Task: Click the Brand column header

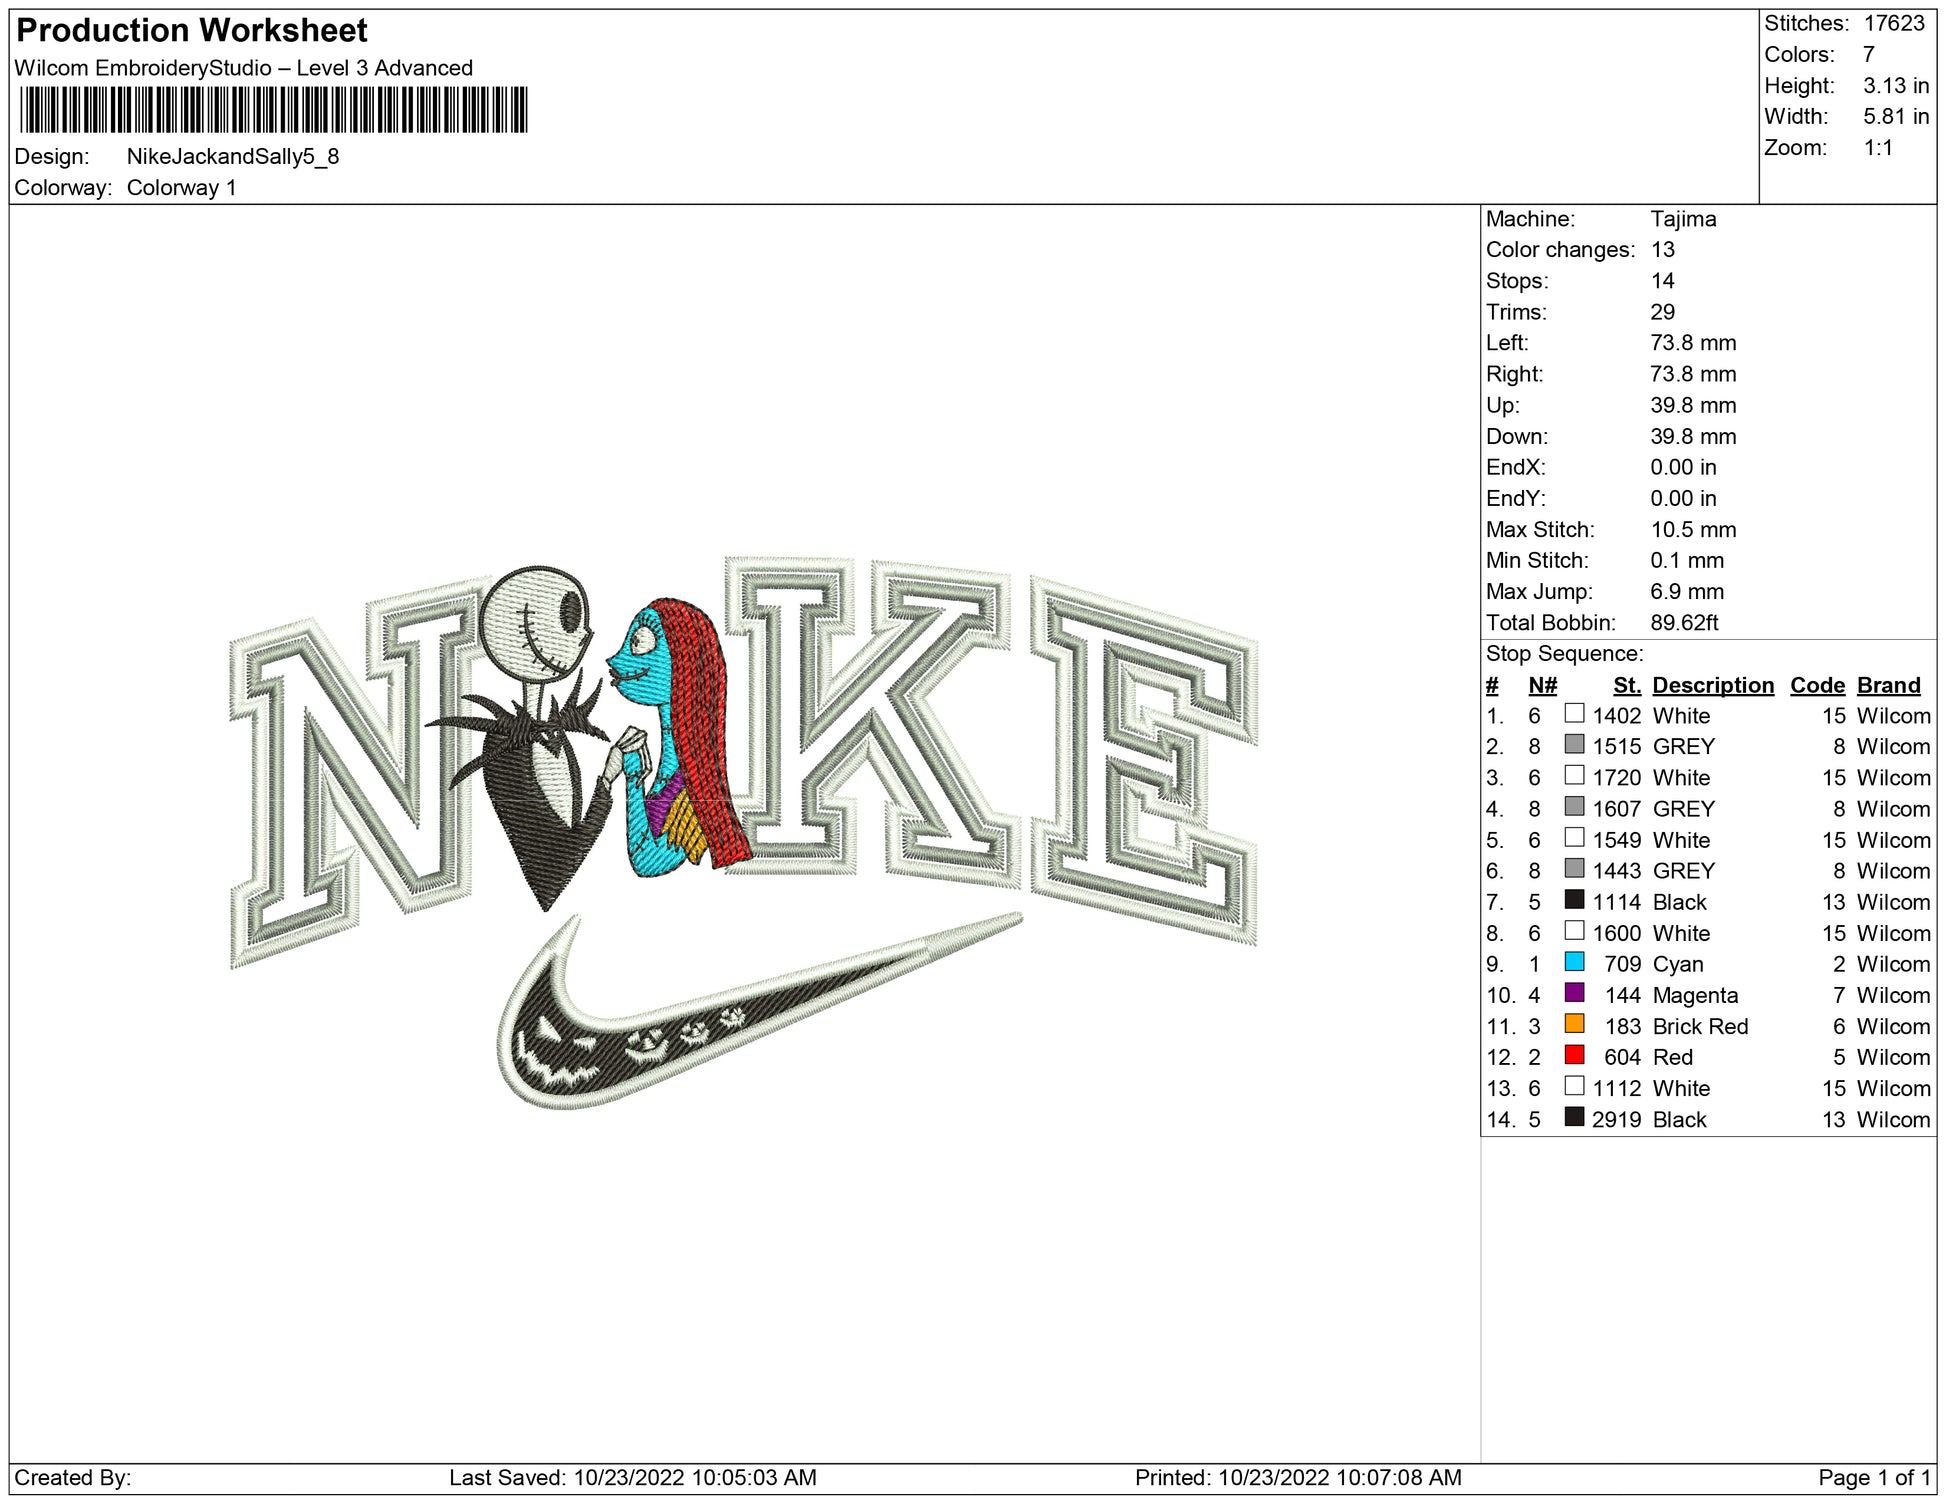Action: tap(1888, 685)
